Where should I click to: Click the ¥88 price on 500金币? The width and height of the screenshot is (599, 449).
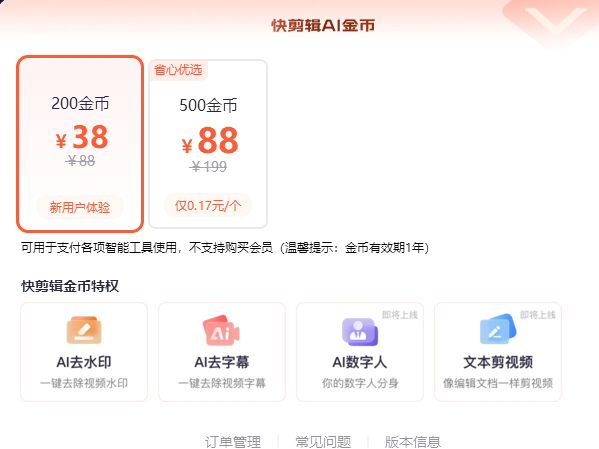(x=210, y=141)
